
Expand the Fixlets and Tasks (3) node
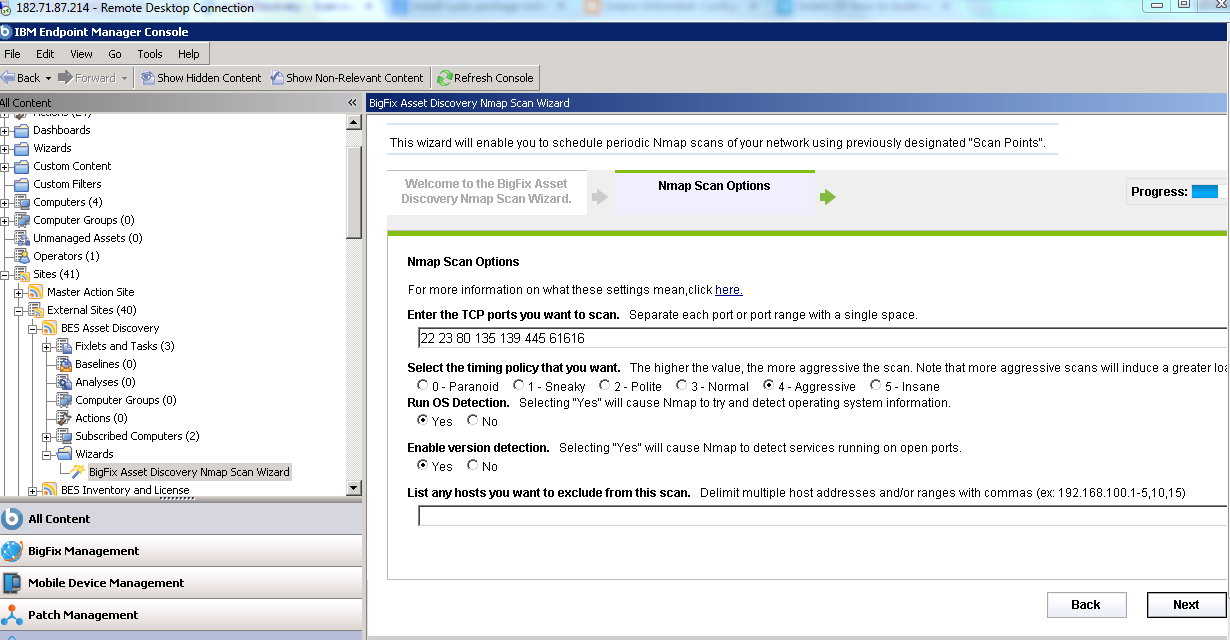pyautogui.click(x=47, y=346)
